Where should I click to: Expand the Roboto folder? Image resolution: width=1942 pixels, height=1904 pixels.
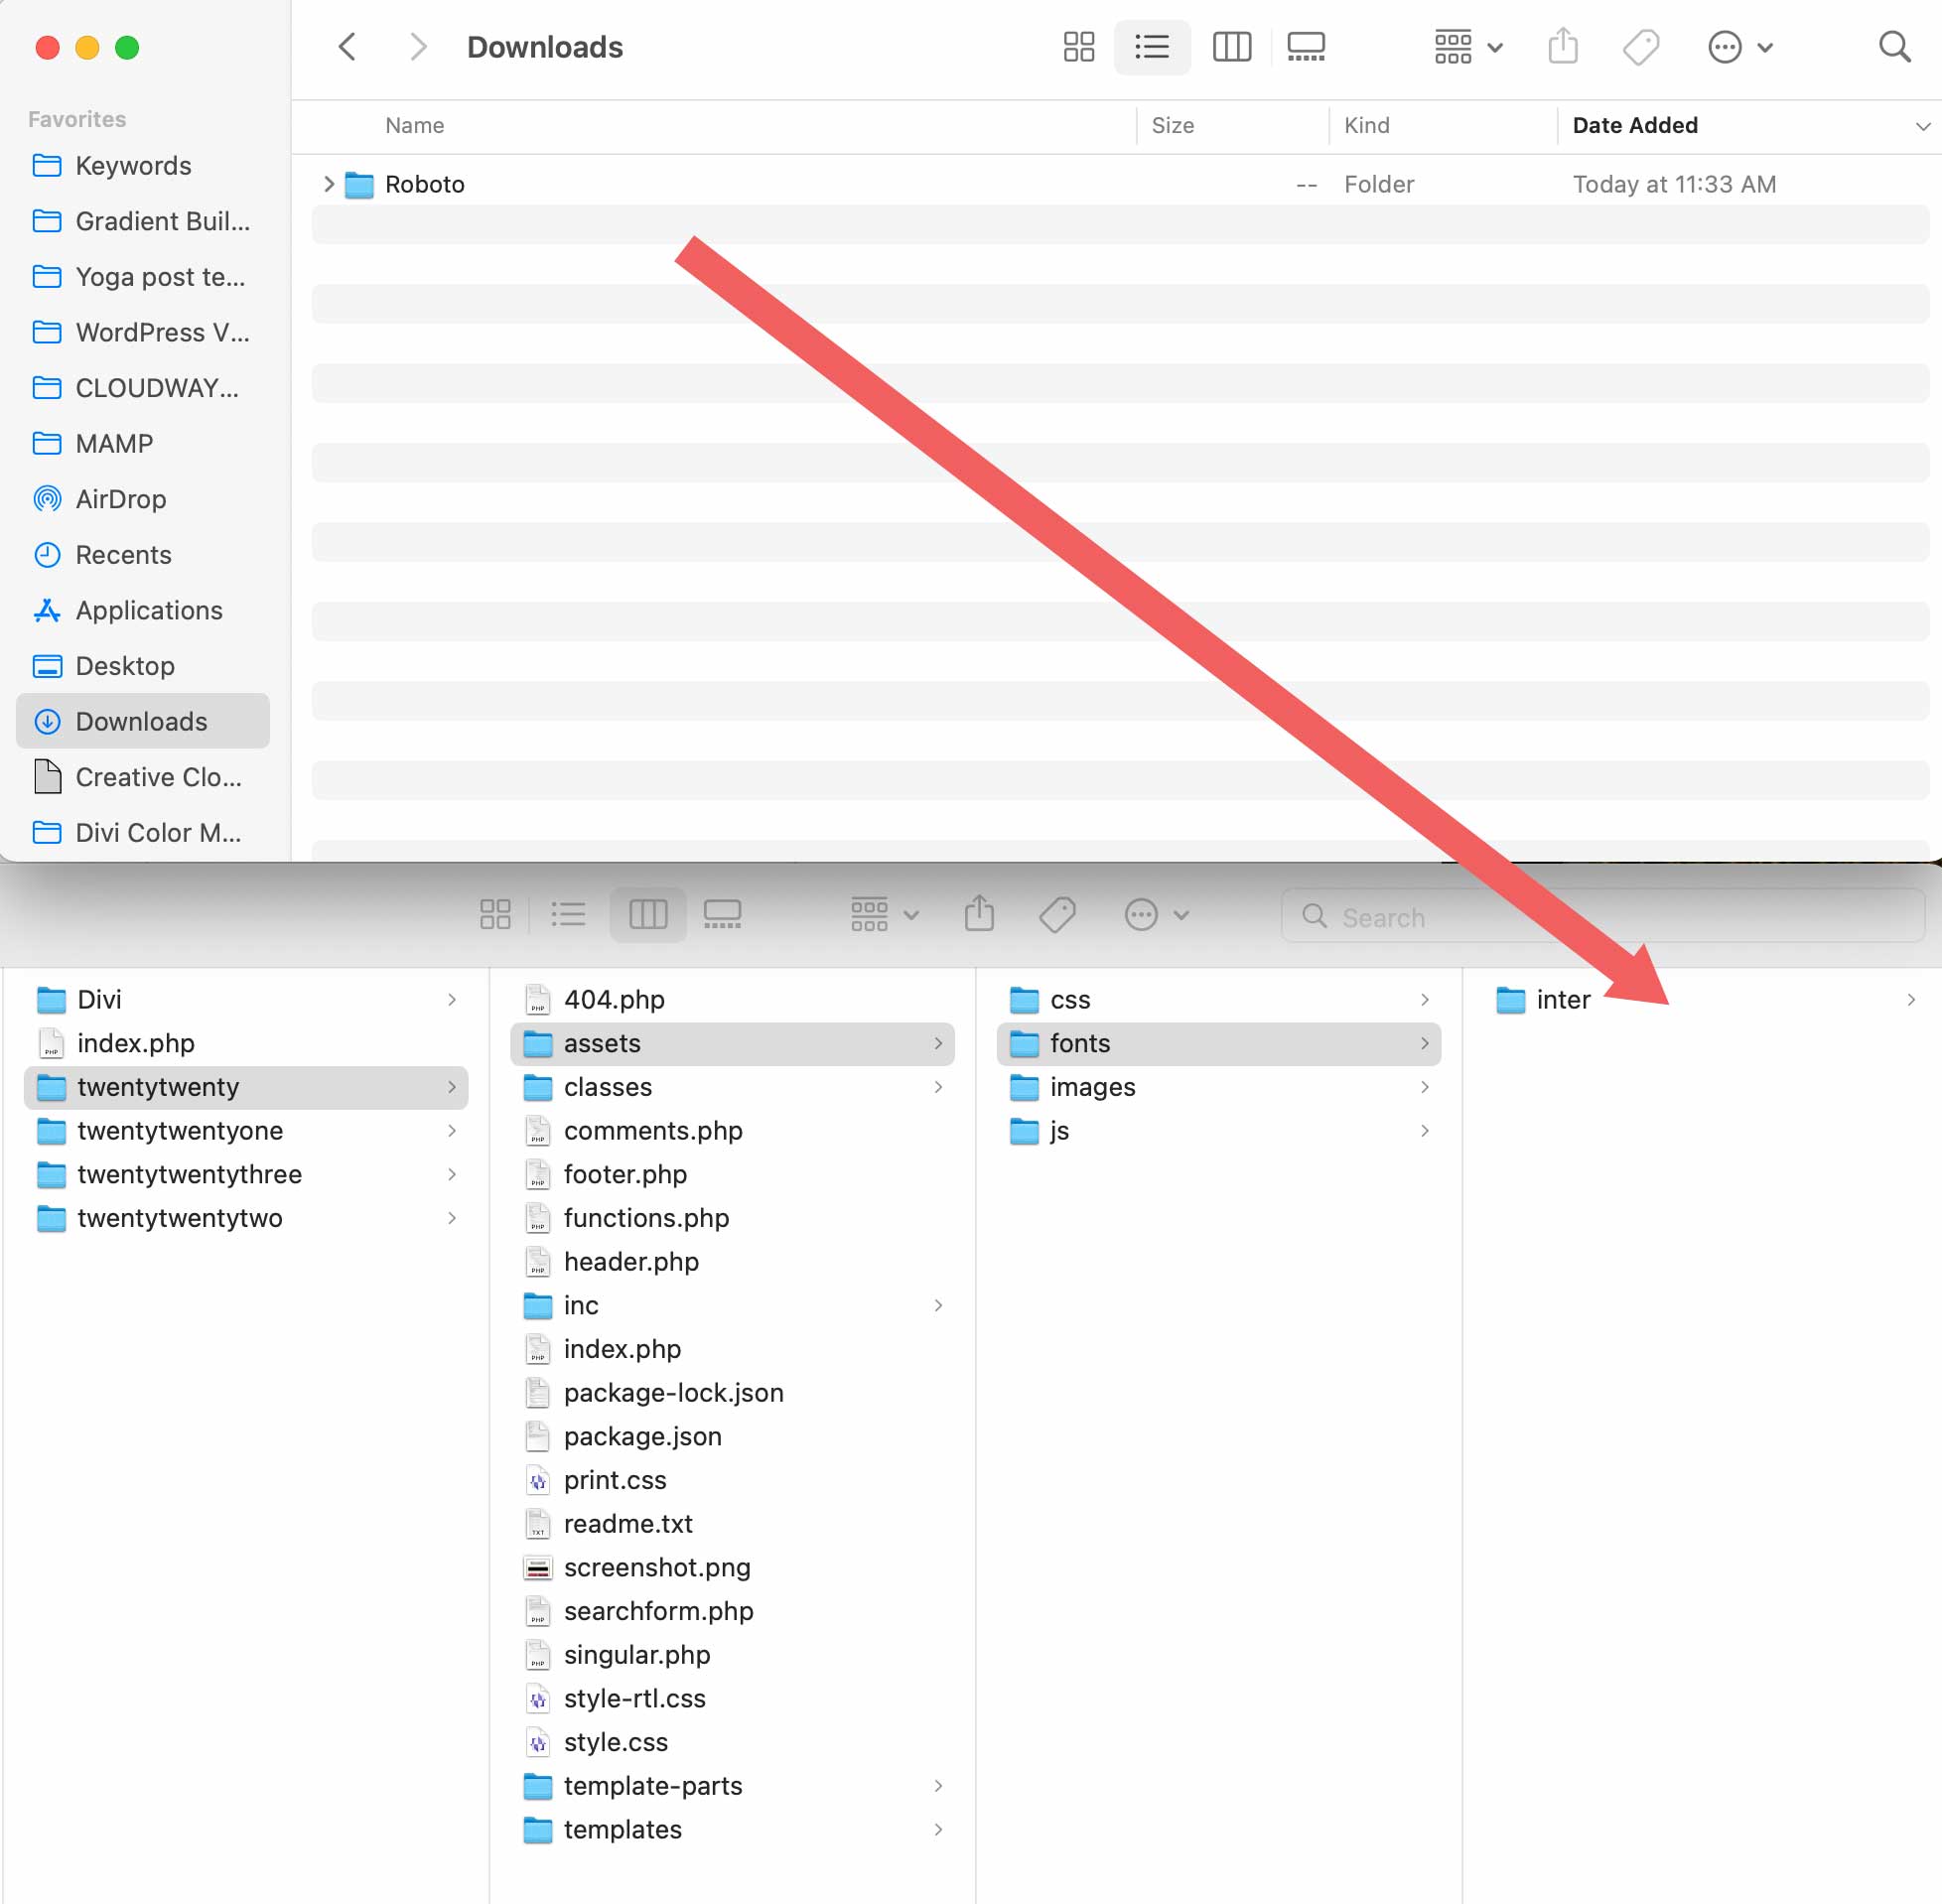click(x=328, y=183)
